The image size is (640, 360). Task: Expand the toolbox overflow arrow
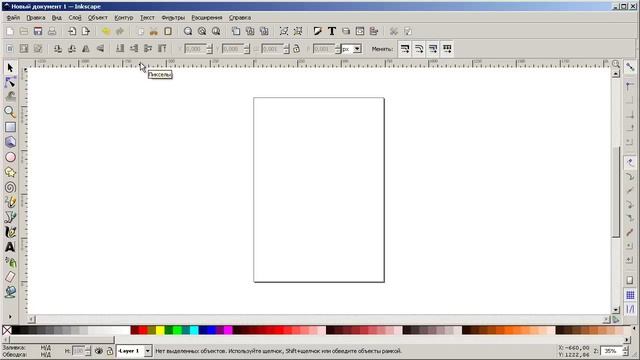[x=10, y=317]
